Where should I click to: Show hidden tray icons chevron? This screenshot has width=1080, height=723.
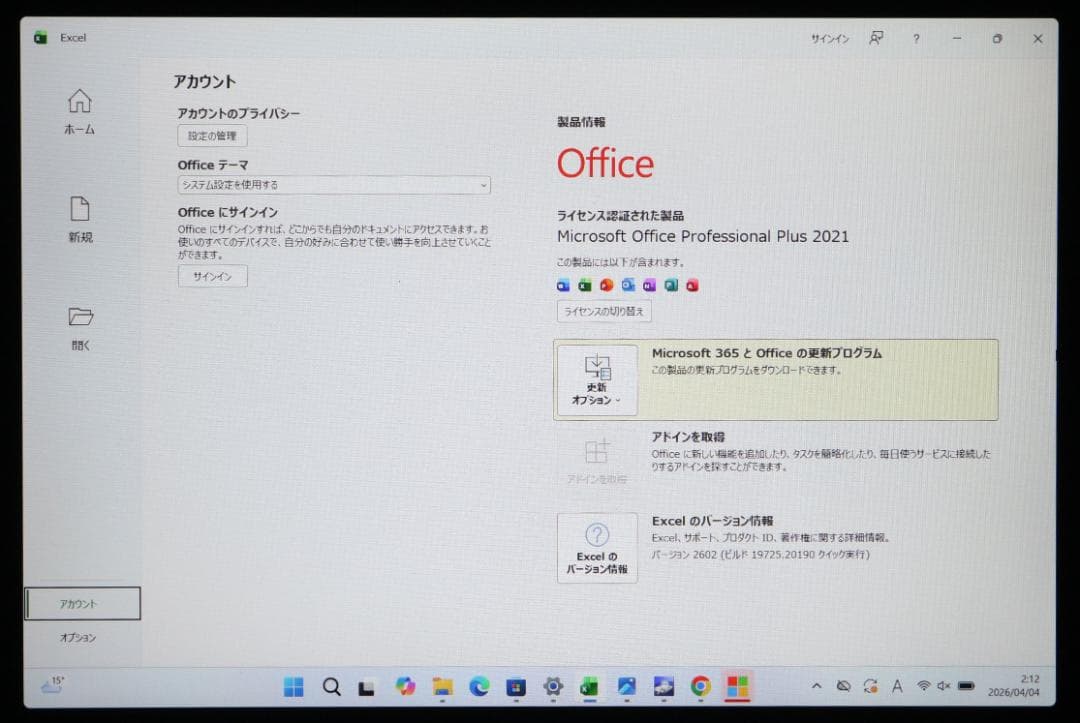tap(816, 686)
